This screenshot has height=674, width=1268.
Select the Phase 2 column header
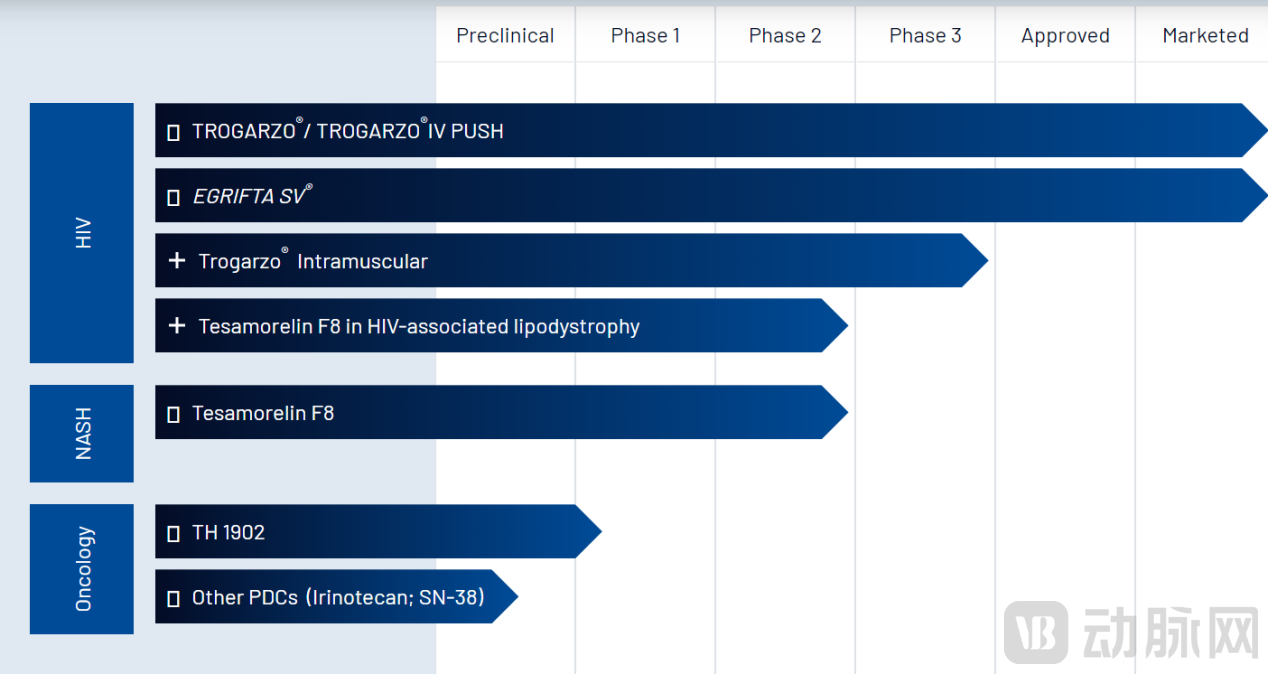785,36
